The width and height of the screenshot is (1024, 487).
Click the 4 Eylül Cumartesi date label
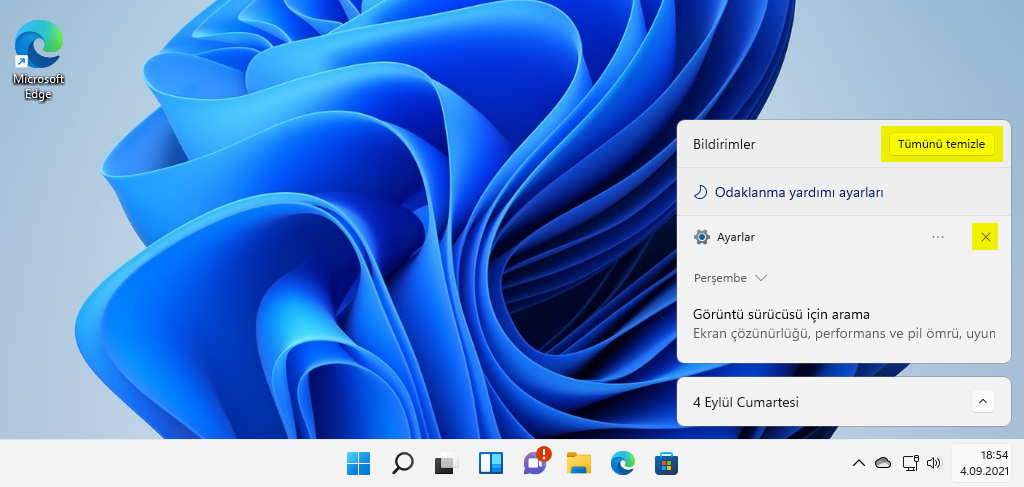point(746,402)
